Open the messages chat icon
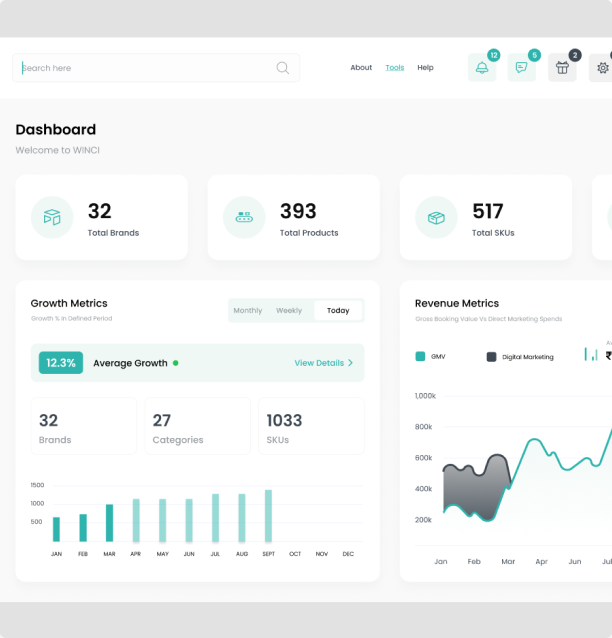 pos(521,68)
